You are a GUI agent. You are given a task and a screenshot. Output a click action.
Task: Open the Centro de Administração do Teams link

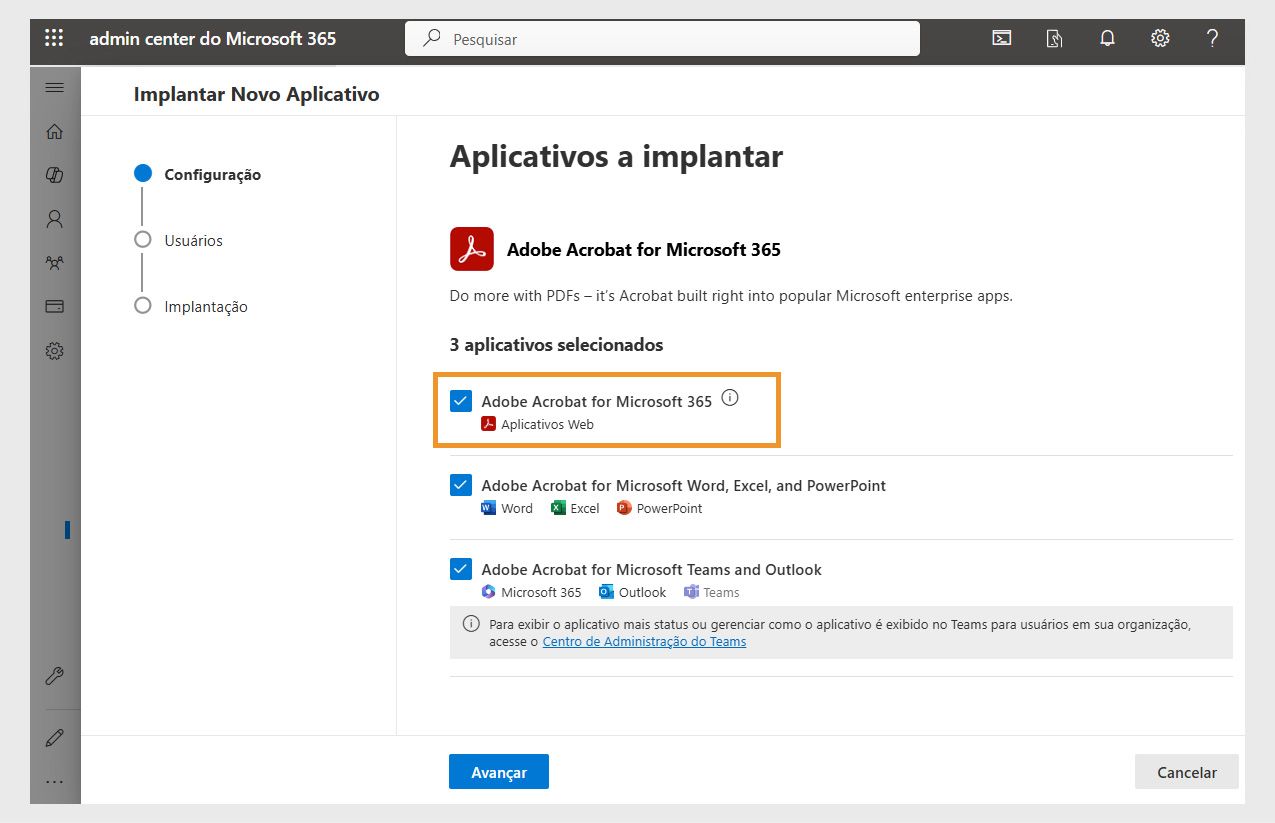(644, 641)
